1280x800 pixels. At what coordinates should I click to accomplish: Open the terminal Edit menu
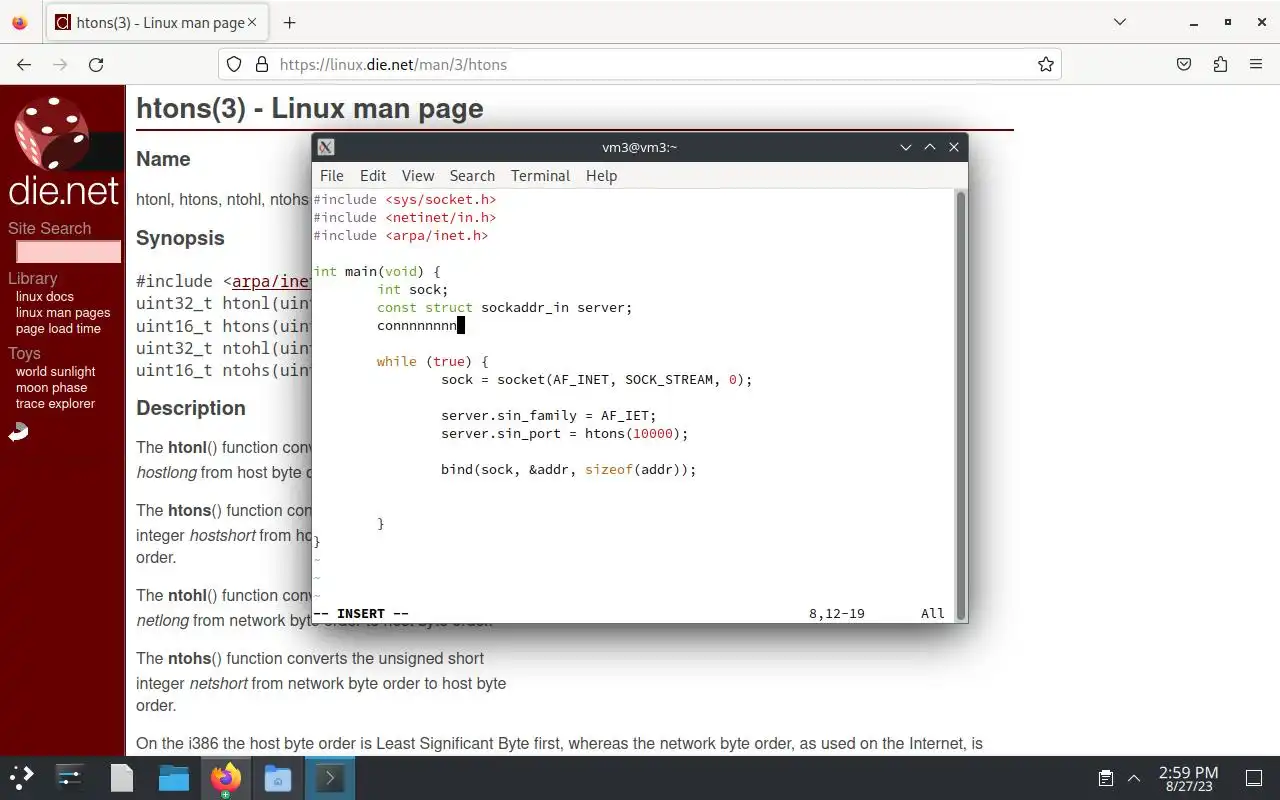point(373,175)
